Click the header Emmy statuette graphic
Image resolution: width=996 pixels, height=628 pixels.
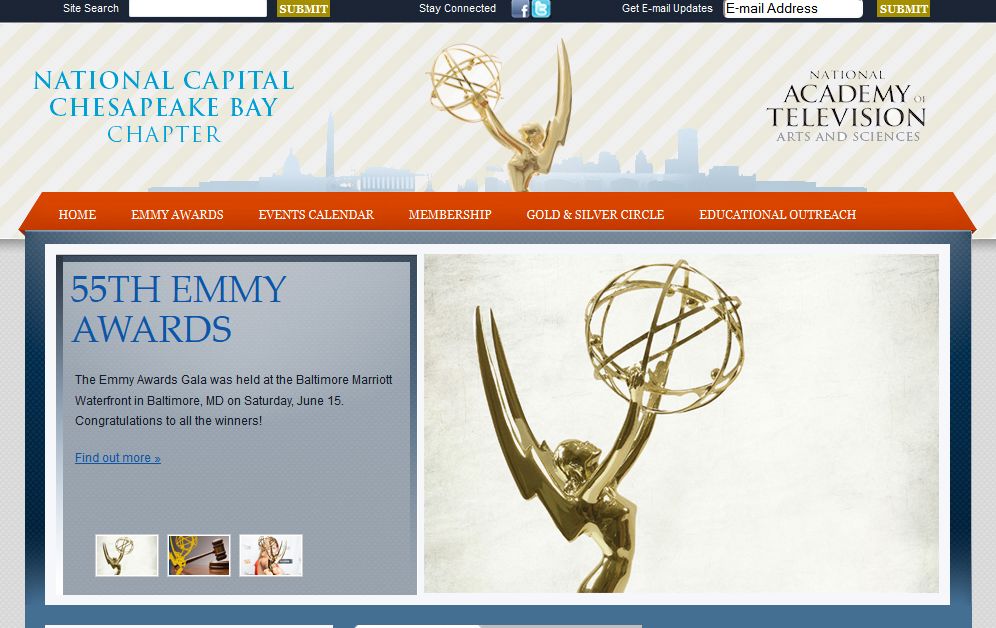click(502, 114)
